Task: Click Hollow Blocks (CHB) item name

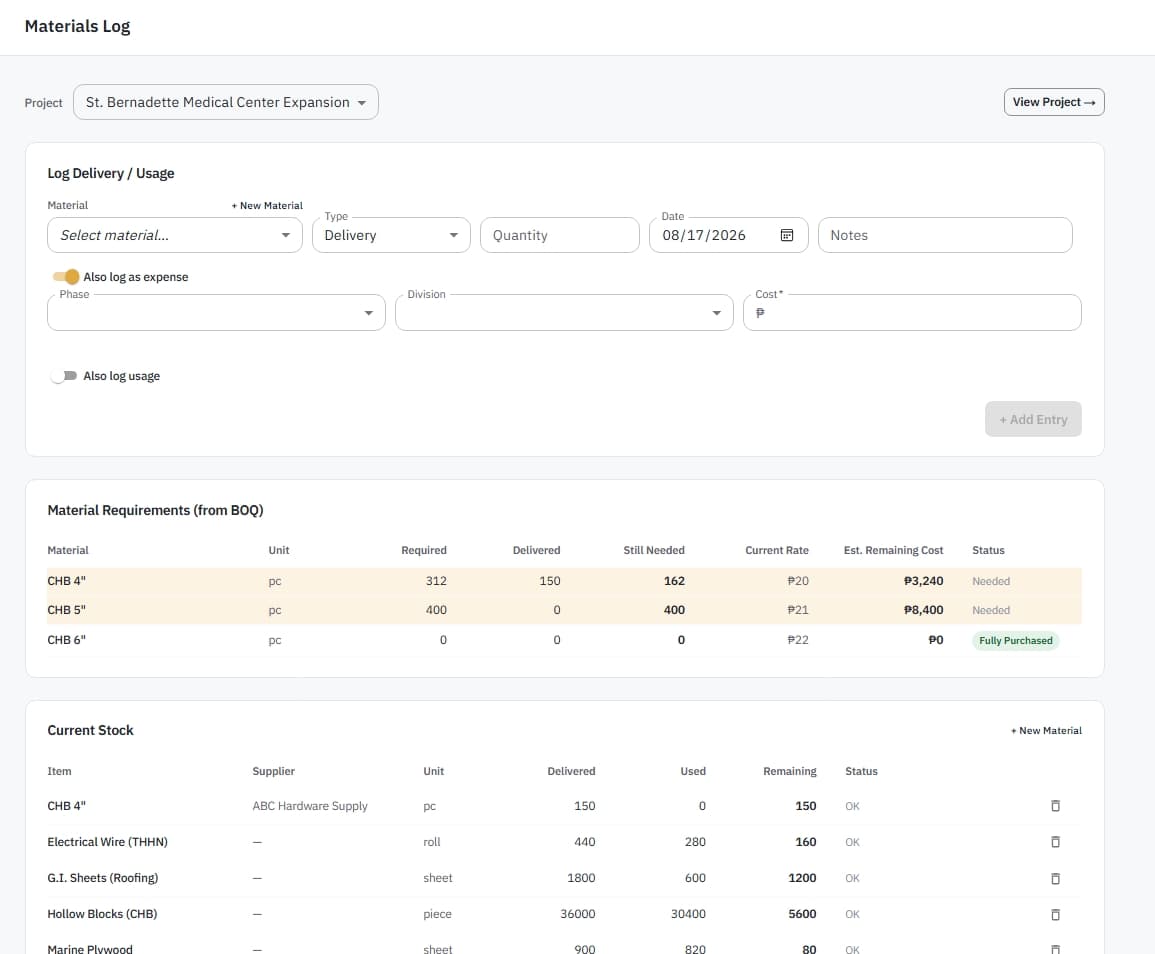Action: point(102,914)
